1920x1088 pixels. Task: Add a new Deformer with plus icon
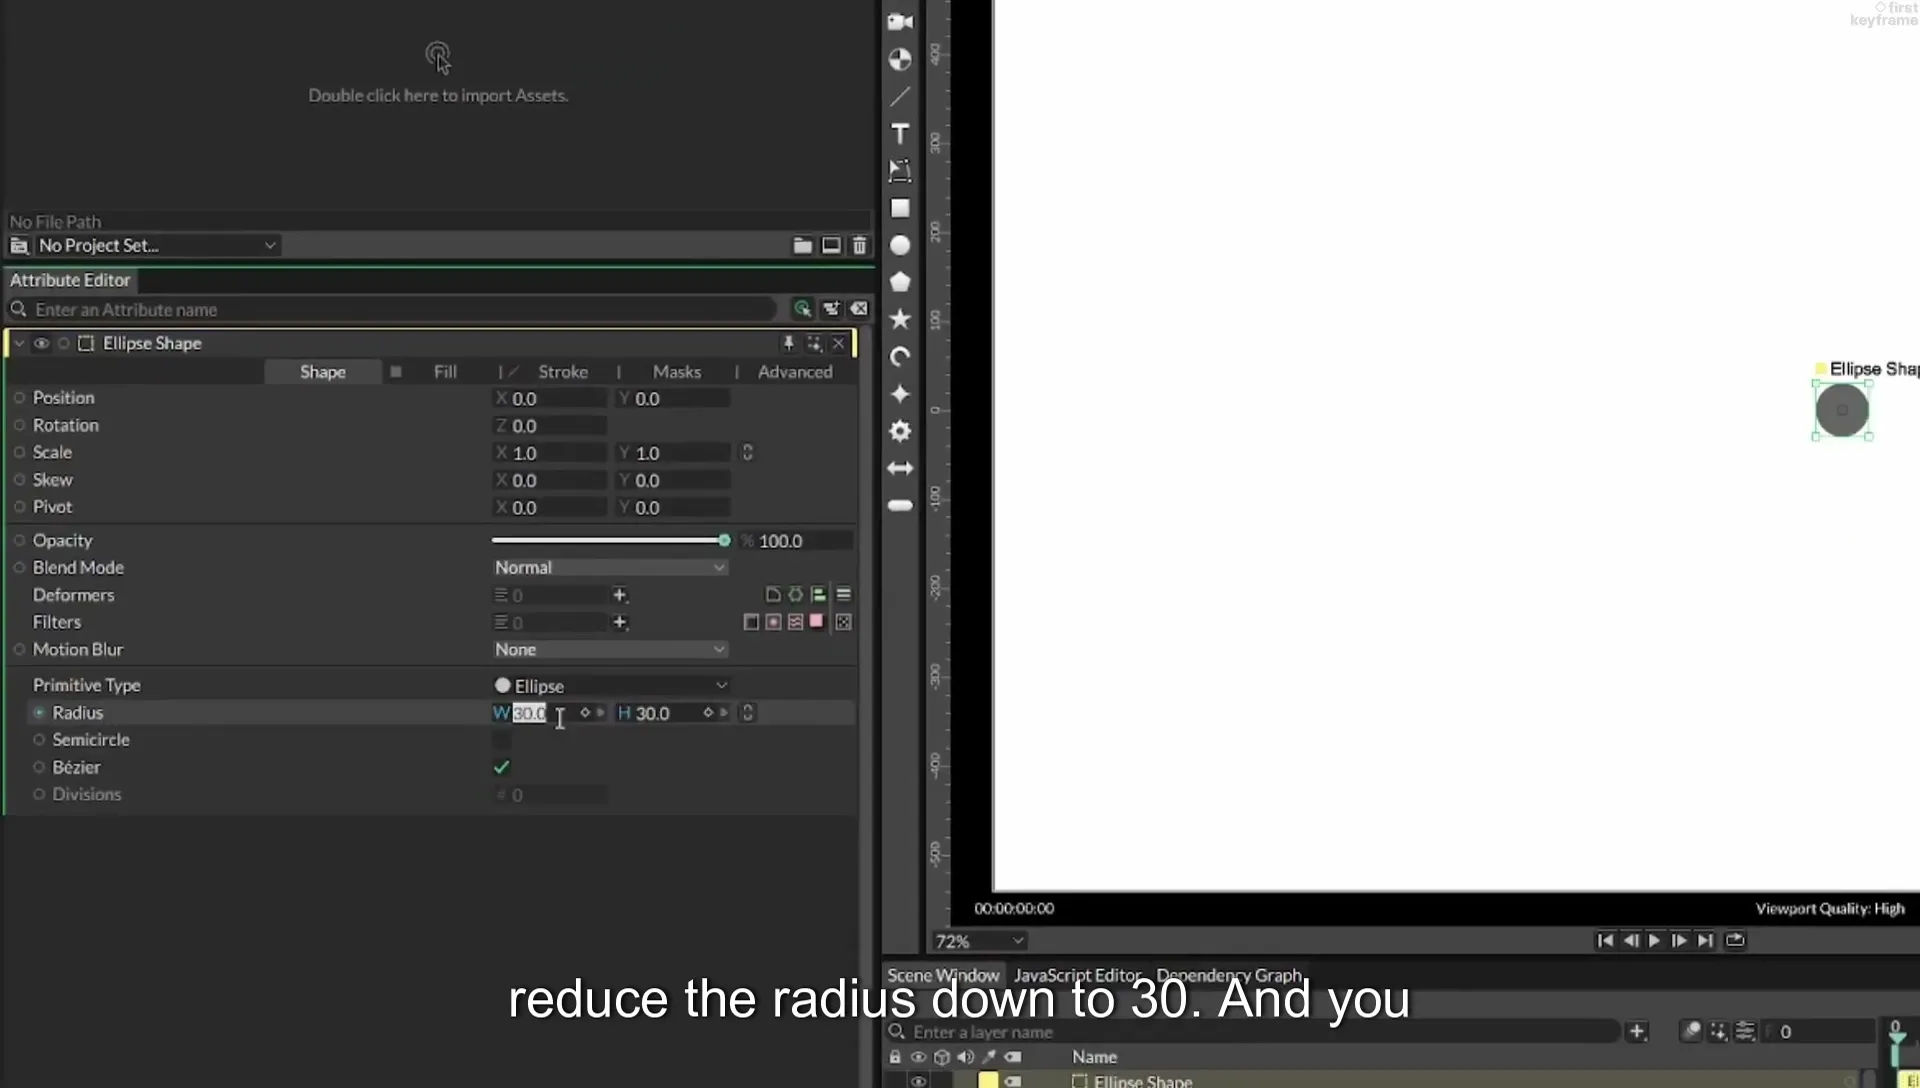(x=620, y=595)
